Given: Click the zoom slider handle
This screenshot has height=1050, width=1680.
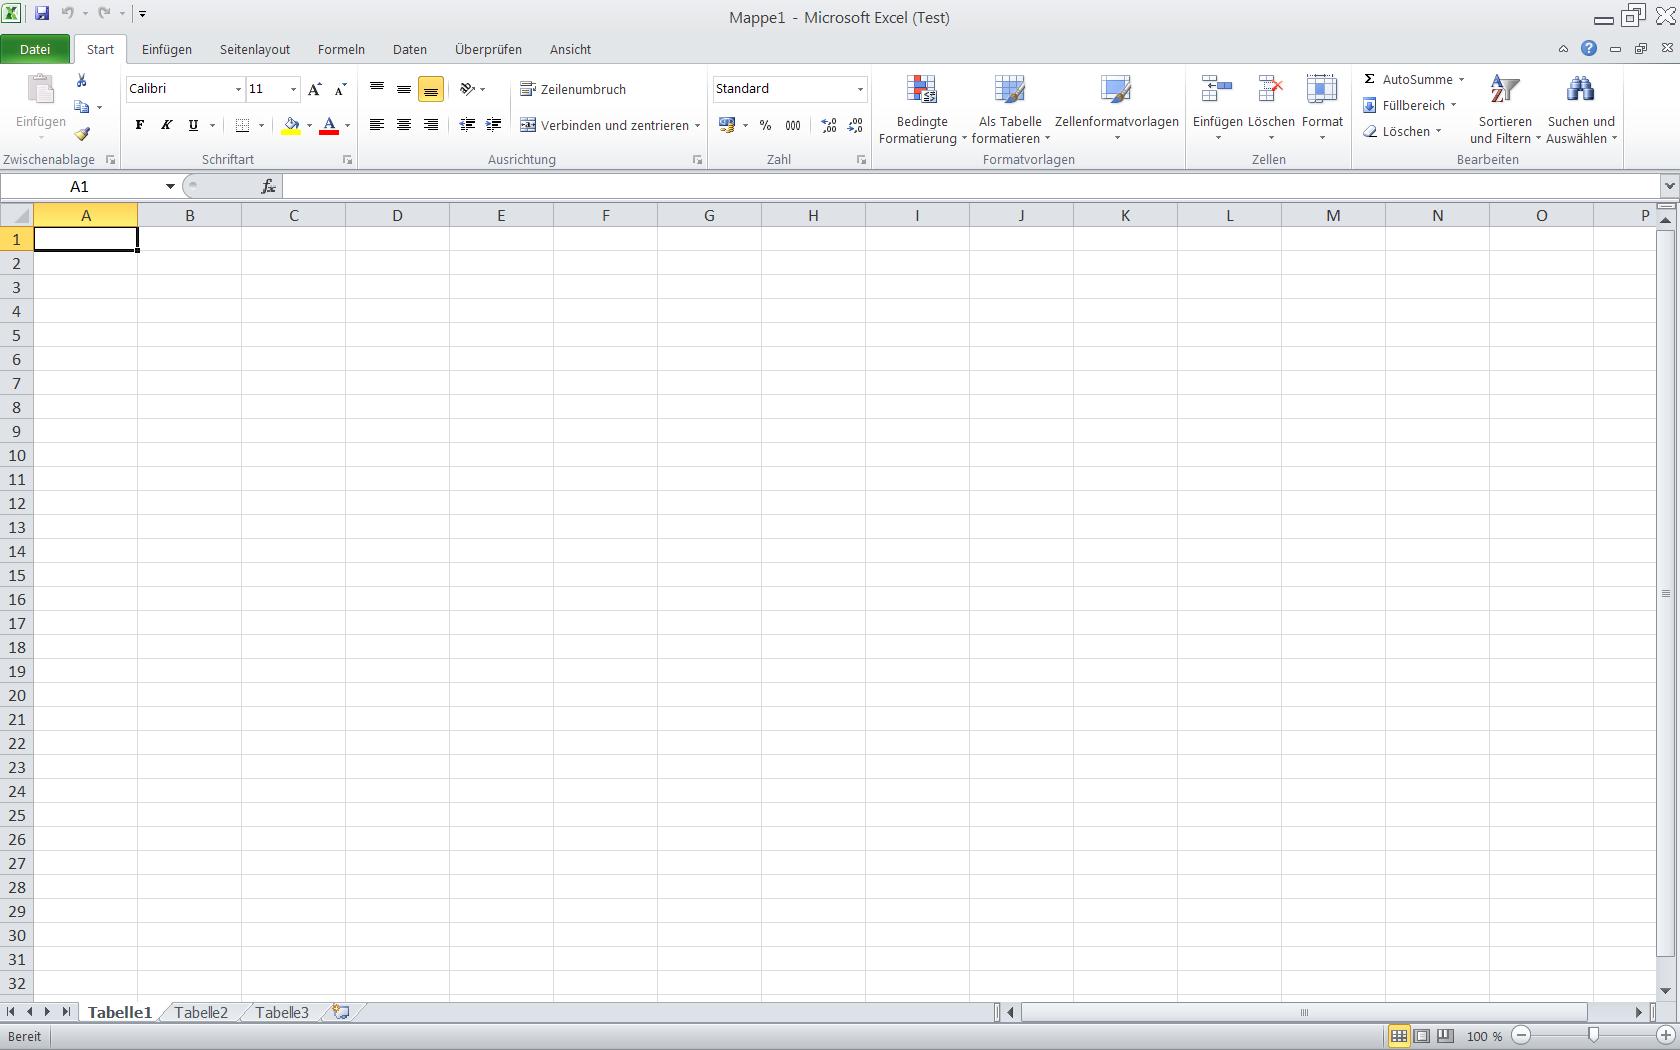Looking at the screenshot, I should [x=1593, y=1036].
